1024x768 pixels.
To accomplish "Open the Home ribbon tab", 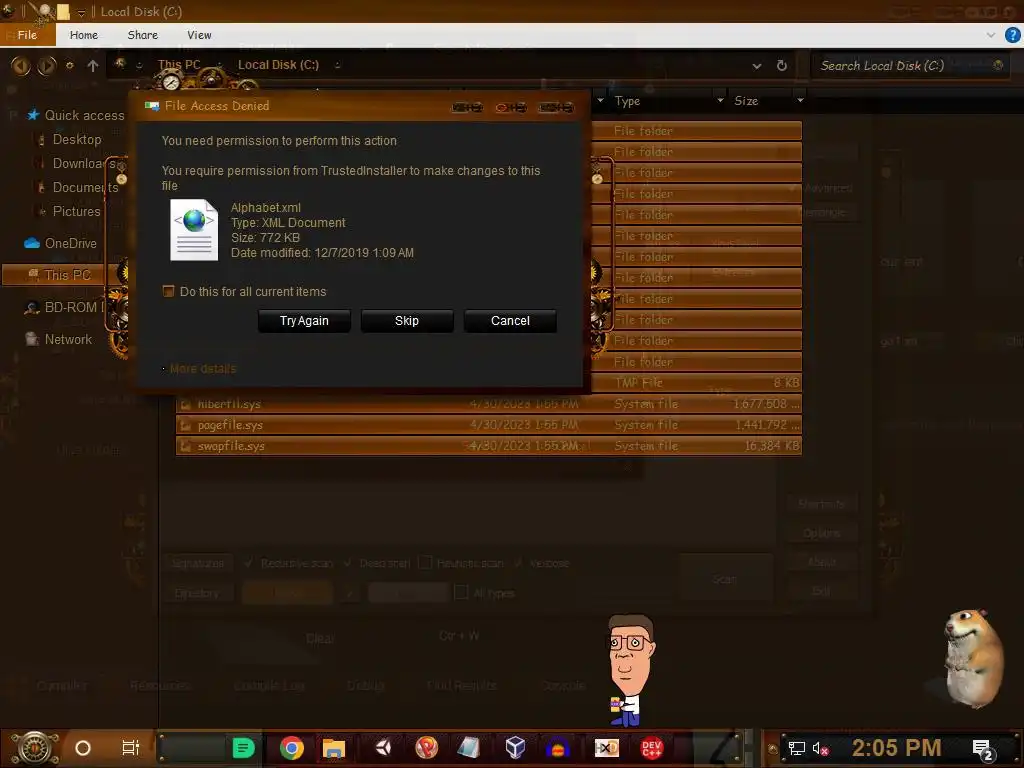I will 84,35.
